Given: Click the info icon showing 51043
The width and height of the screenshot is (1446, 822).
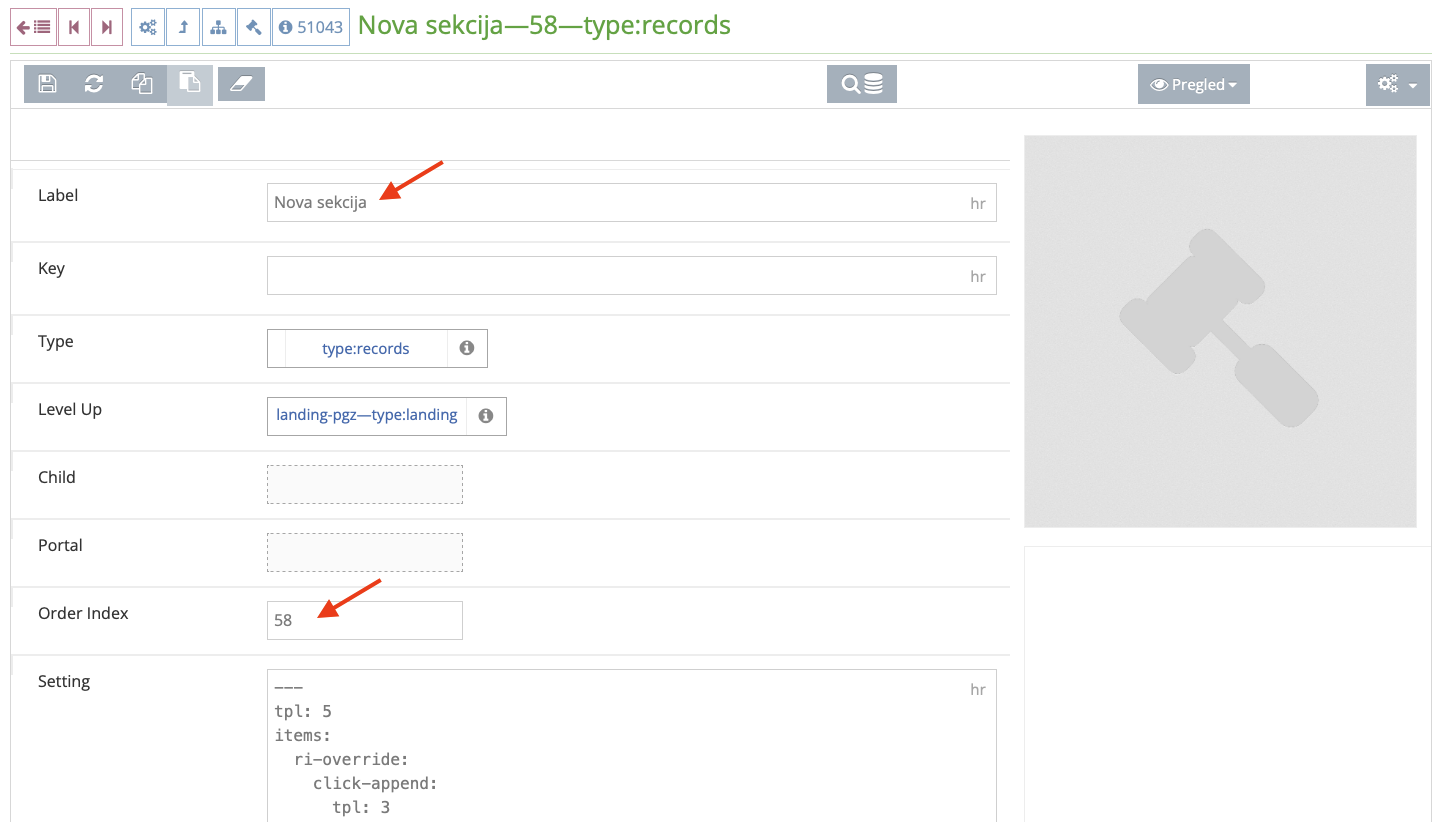Looking at the screenshot, I should [x=310, y=26].
